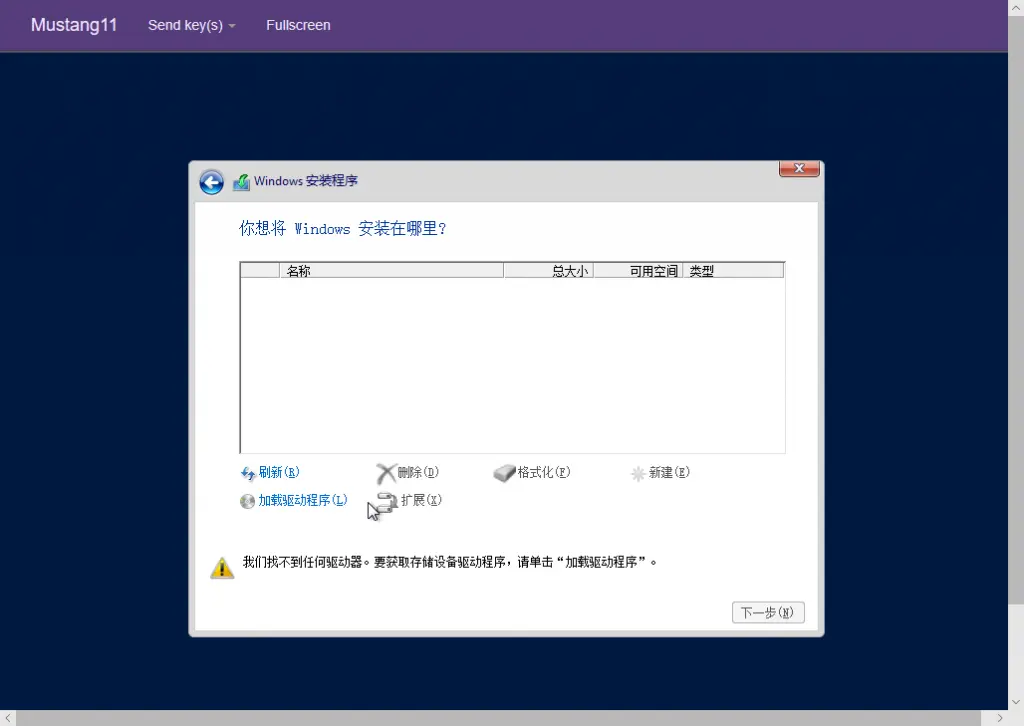
Task: Click the Windows Setup title icon
Action: [x=242, y=182]
